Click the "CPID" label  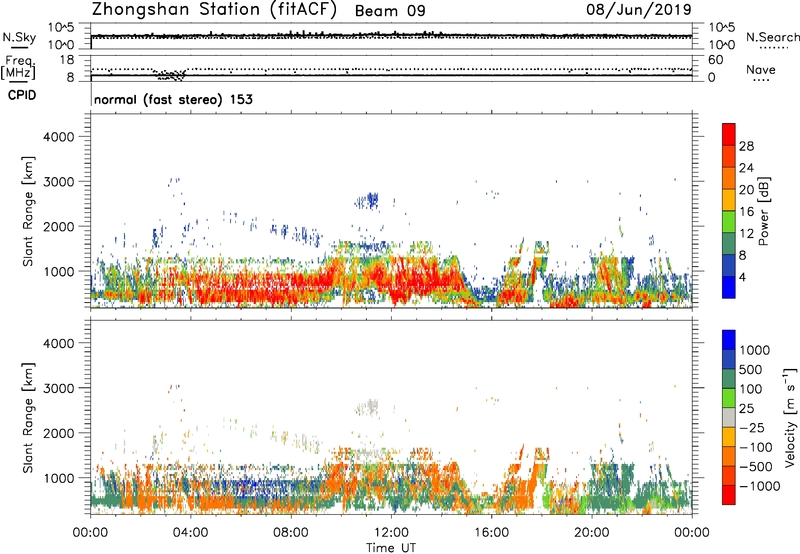tap(22, 95)
